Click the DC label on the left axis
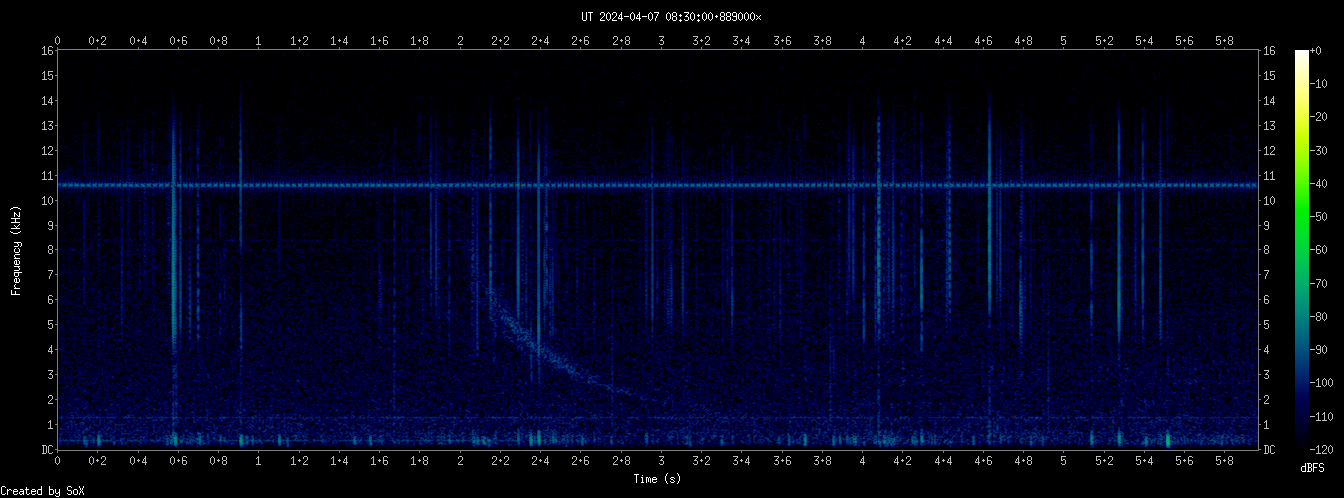Screen dimensions: 1344x498 pos(47,450)
